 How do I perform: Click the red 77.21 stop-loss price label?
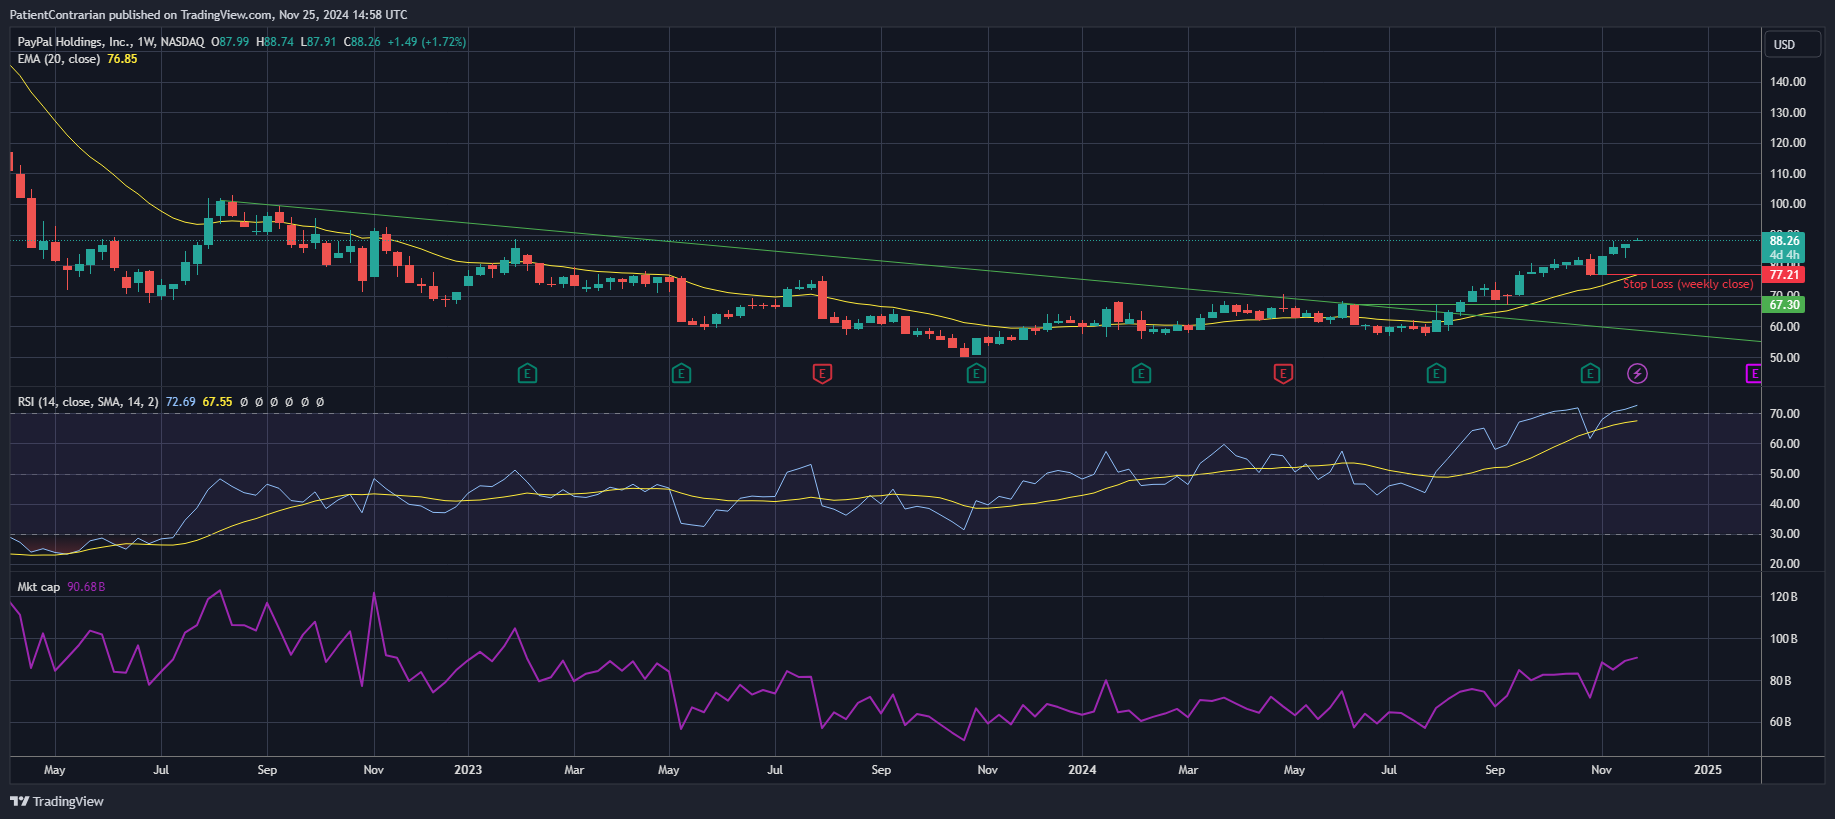coord(1784,275)
